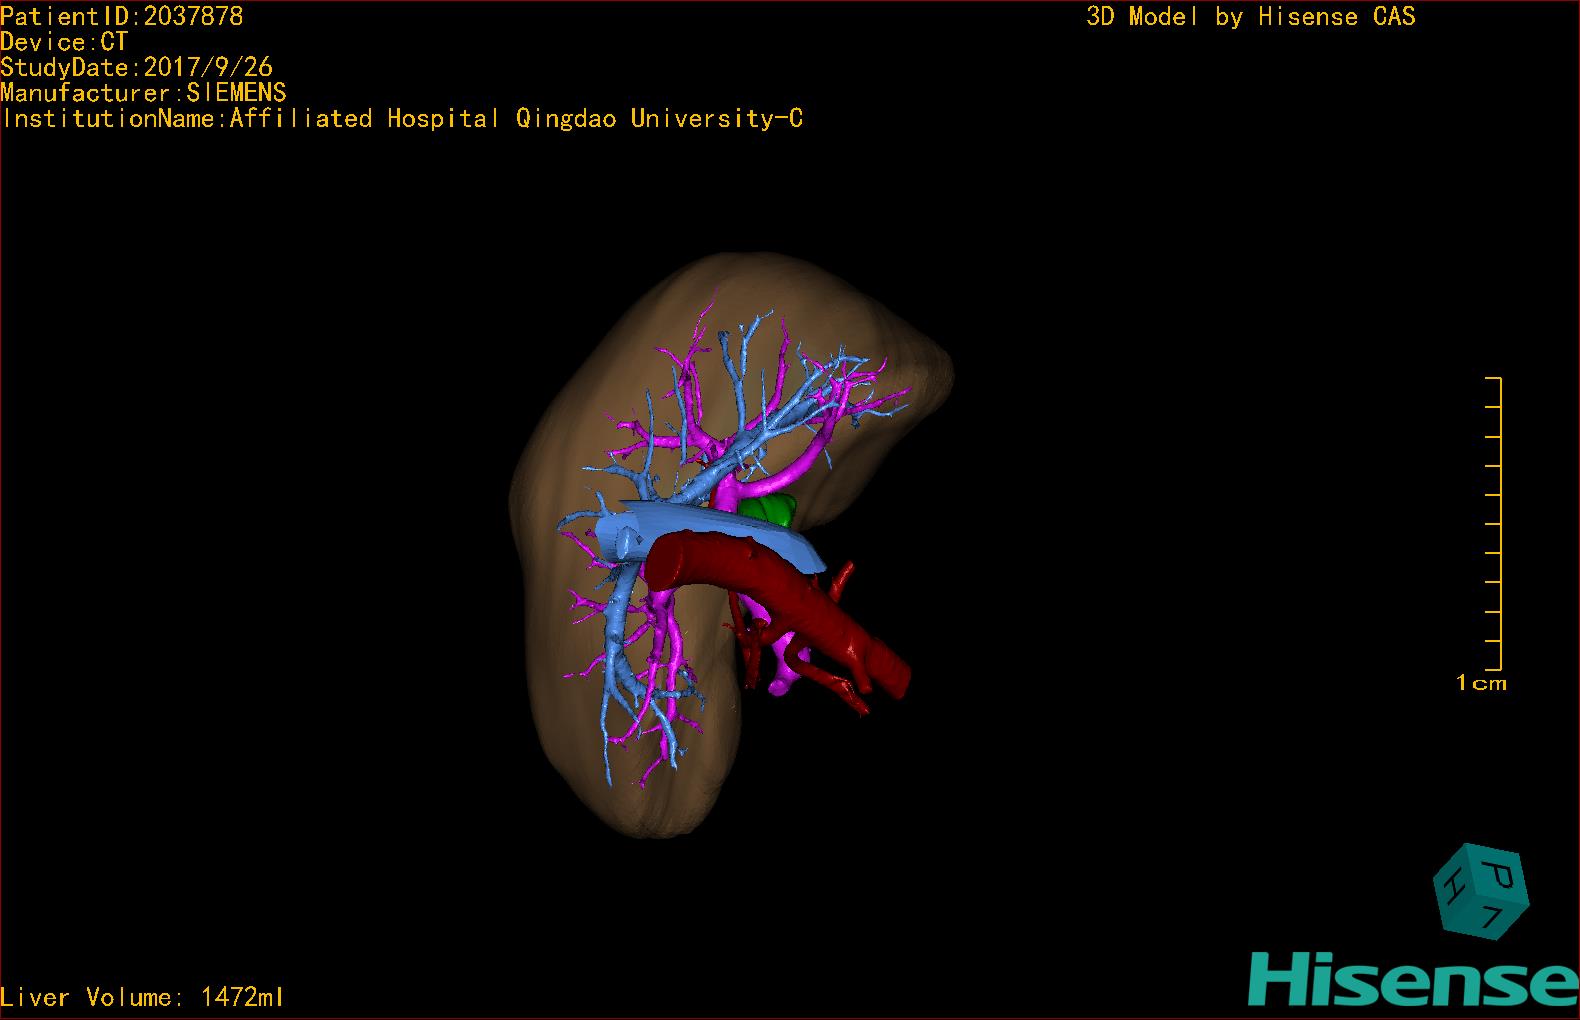Viewport: 1580px width, 1020px height.
Task: Click the H face of orientation cube
Action: (1452, 888)
